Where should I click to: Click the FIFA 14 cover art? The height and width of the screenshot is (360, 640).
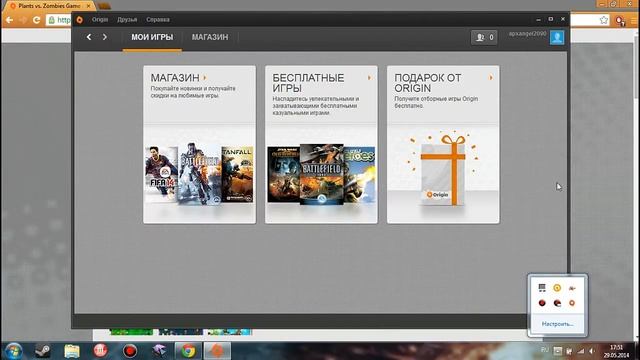[162, 174]
